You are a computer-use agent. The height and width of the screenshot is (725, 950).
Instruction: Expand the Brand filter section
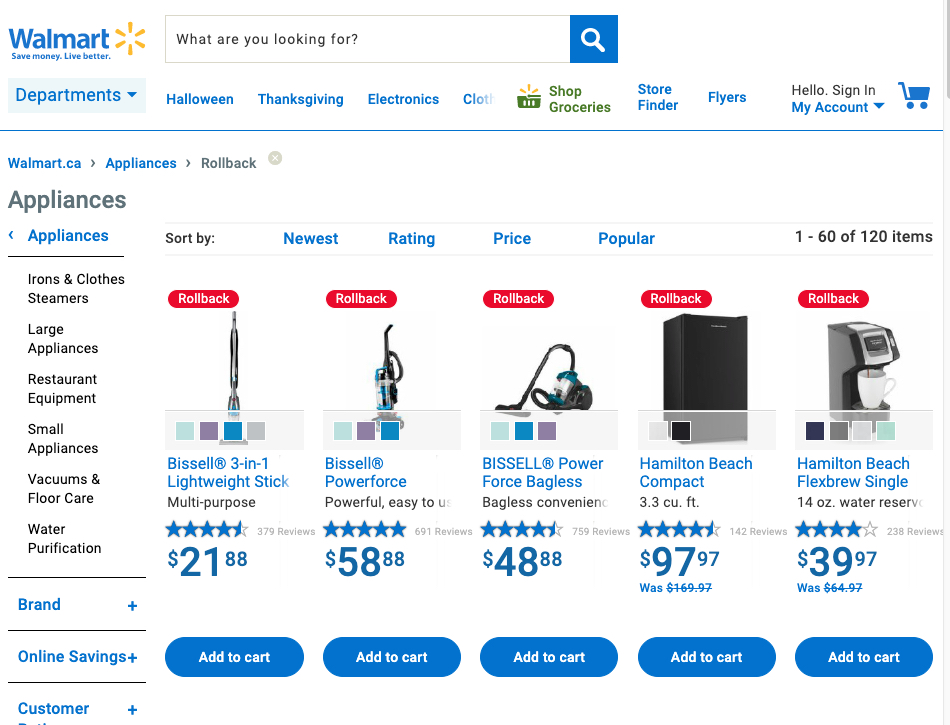pos(77,604)
